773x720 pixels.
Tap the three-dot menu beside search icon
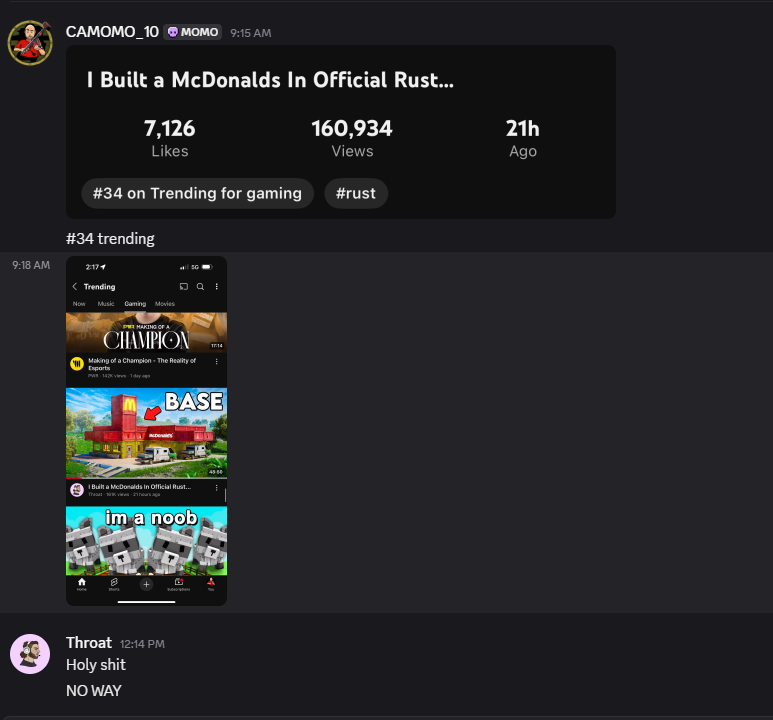pyautogui.click(x=216, y=287)
